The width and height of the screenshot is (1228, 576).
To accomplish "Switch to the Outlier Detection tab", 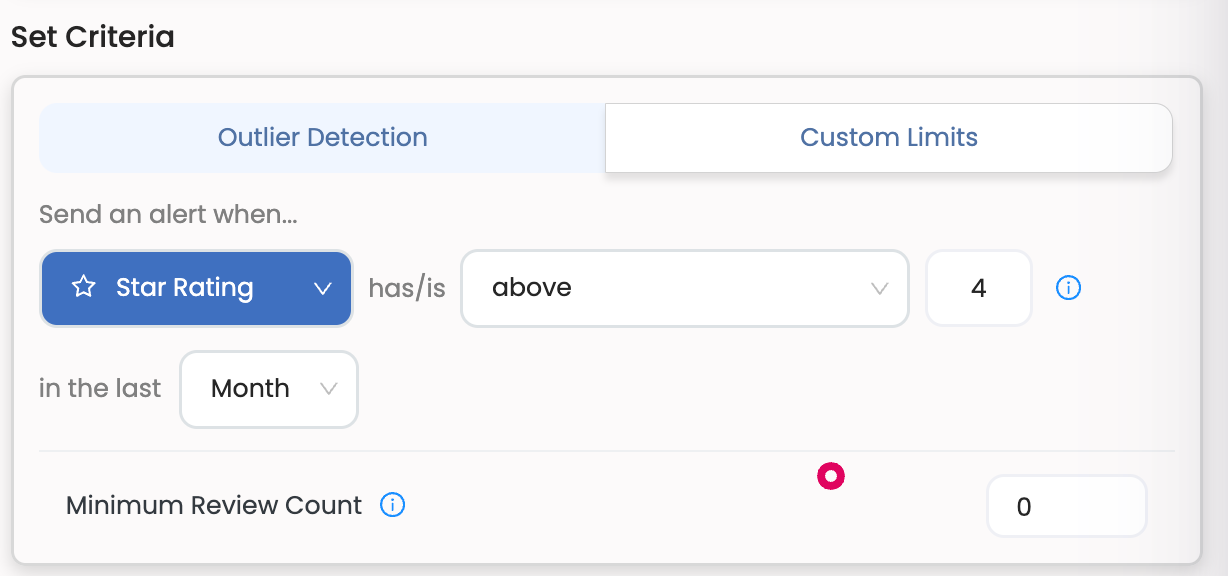I will click(322, 138).
